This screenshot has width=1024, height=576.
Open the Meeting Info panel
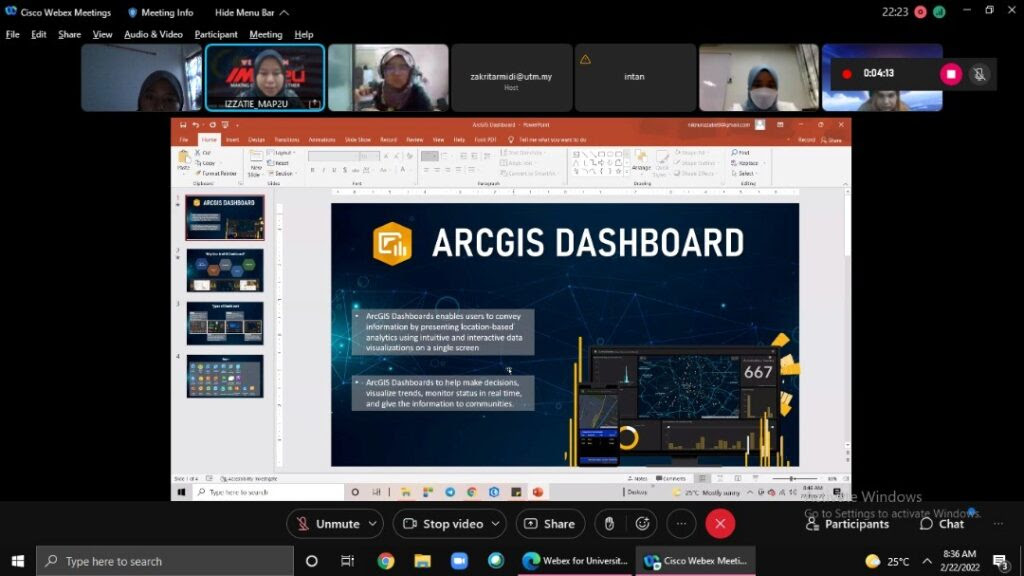tap(161, 12)
